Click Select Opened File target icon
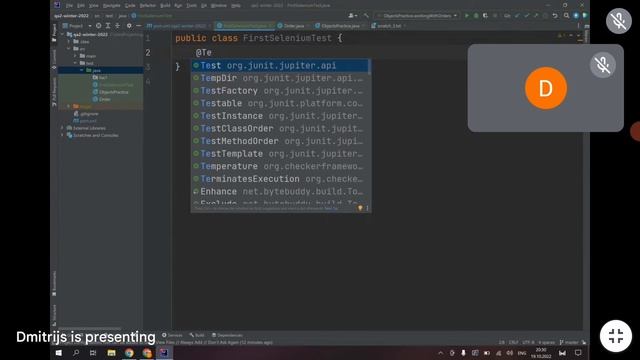 click(x=99, y=26)
